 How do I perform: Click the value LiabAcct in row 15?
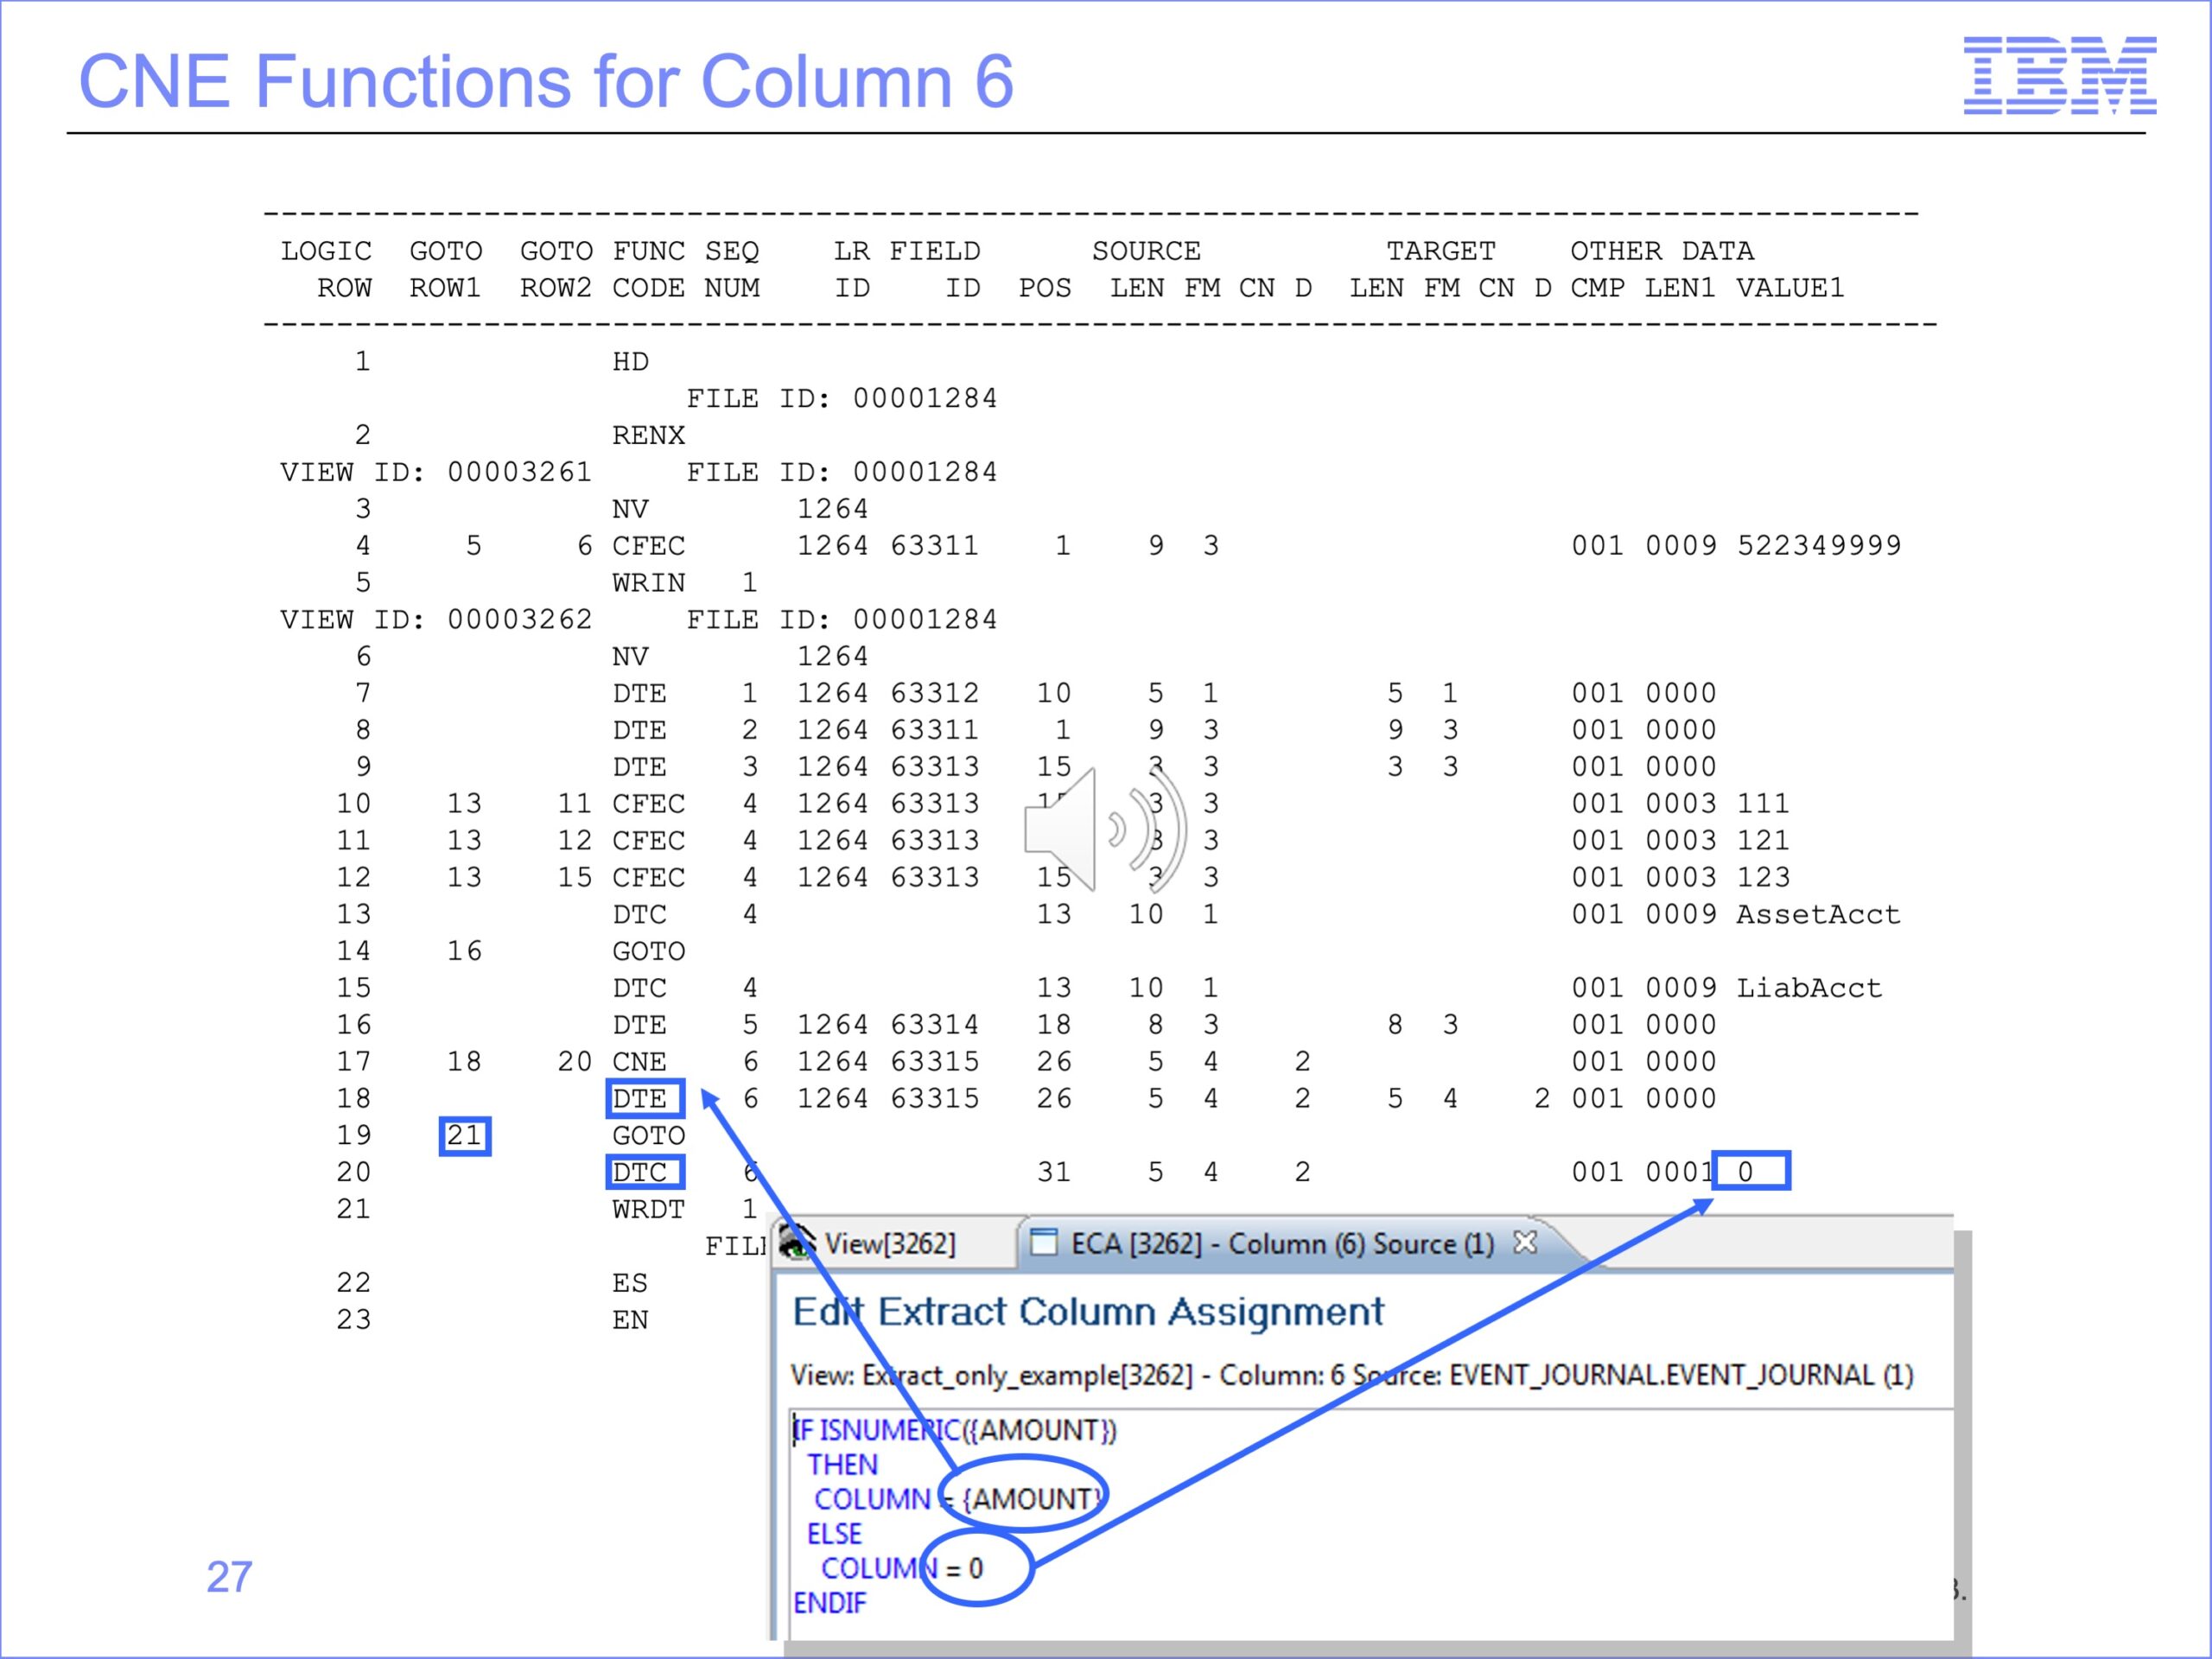(1809, 988)
